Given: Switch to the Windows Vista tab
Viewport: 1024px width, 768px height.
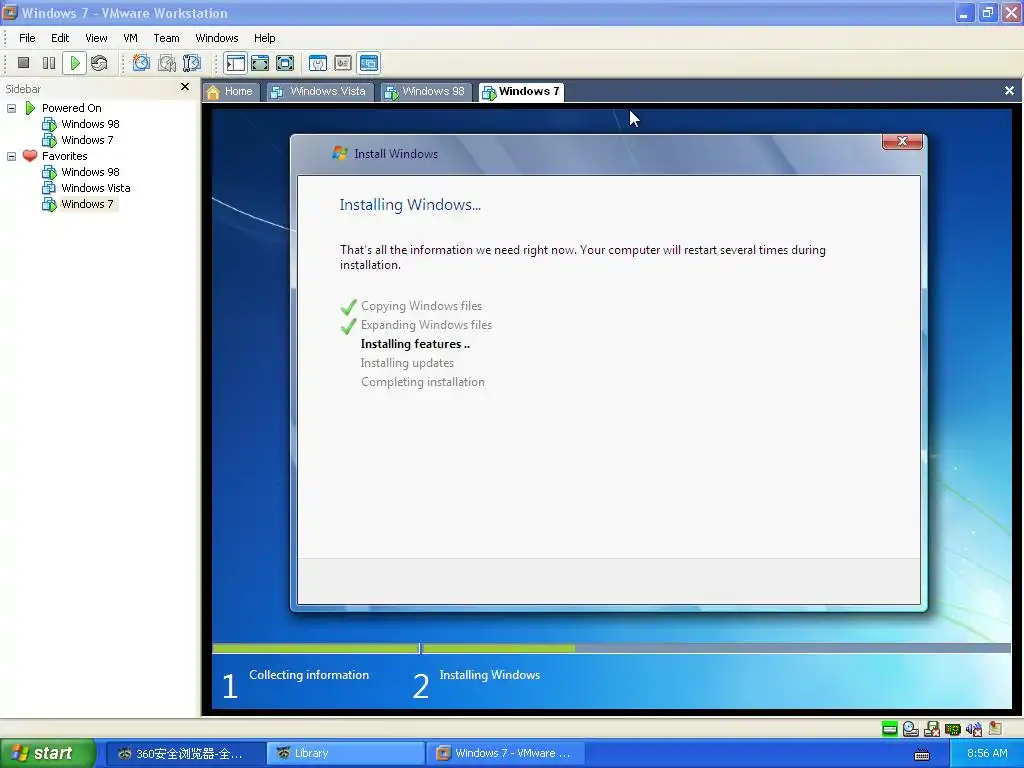Looking at the screenshot, I should click(x=319, y=91).
